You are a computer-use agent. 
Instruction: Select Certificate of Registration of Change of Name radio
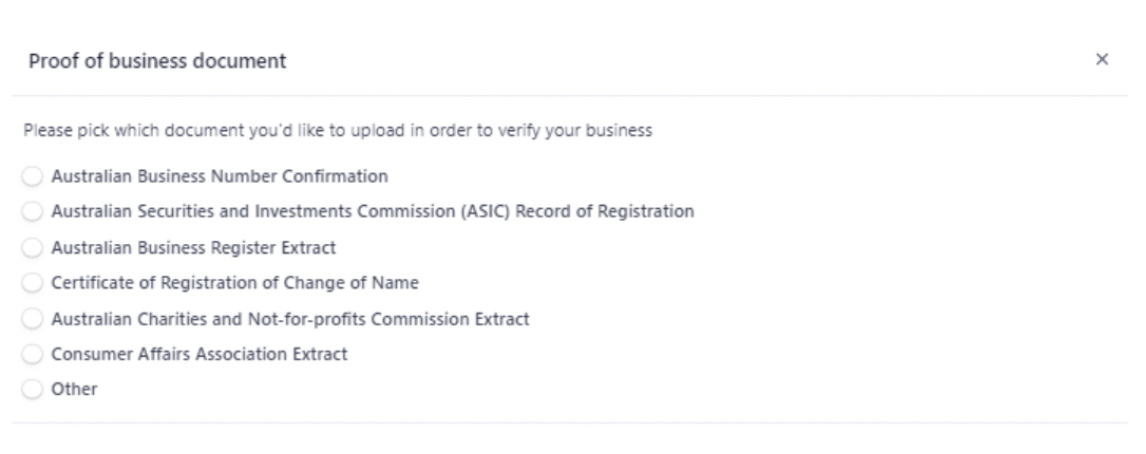32,283
